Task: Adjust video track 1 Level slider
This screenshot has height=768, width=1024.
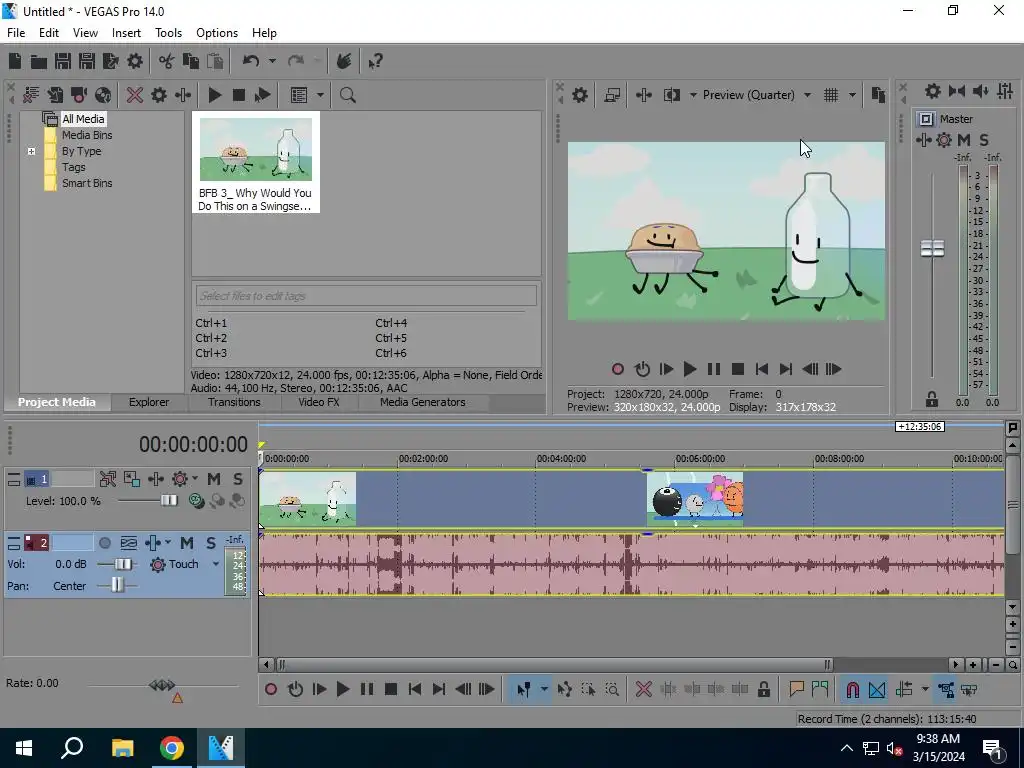Action: pyautogui.click(x=169, y=501)
